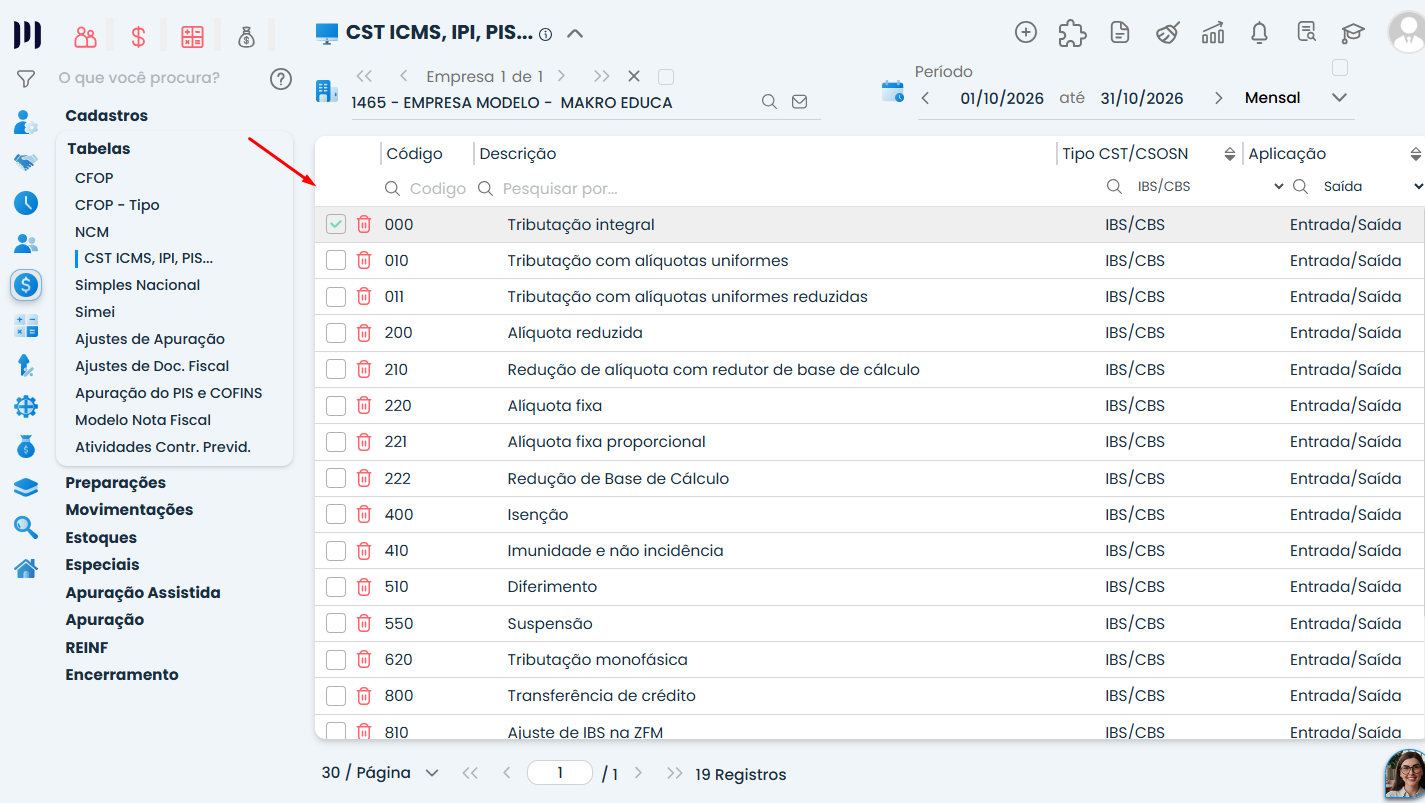The width and height of the screenshot is (1425, 803).
Task: Open the document search icon in top toolbar
Action: point(1306,33)
